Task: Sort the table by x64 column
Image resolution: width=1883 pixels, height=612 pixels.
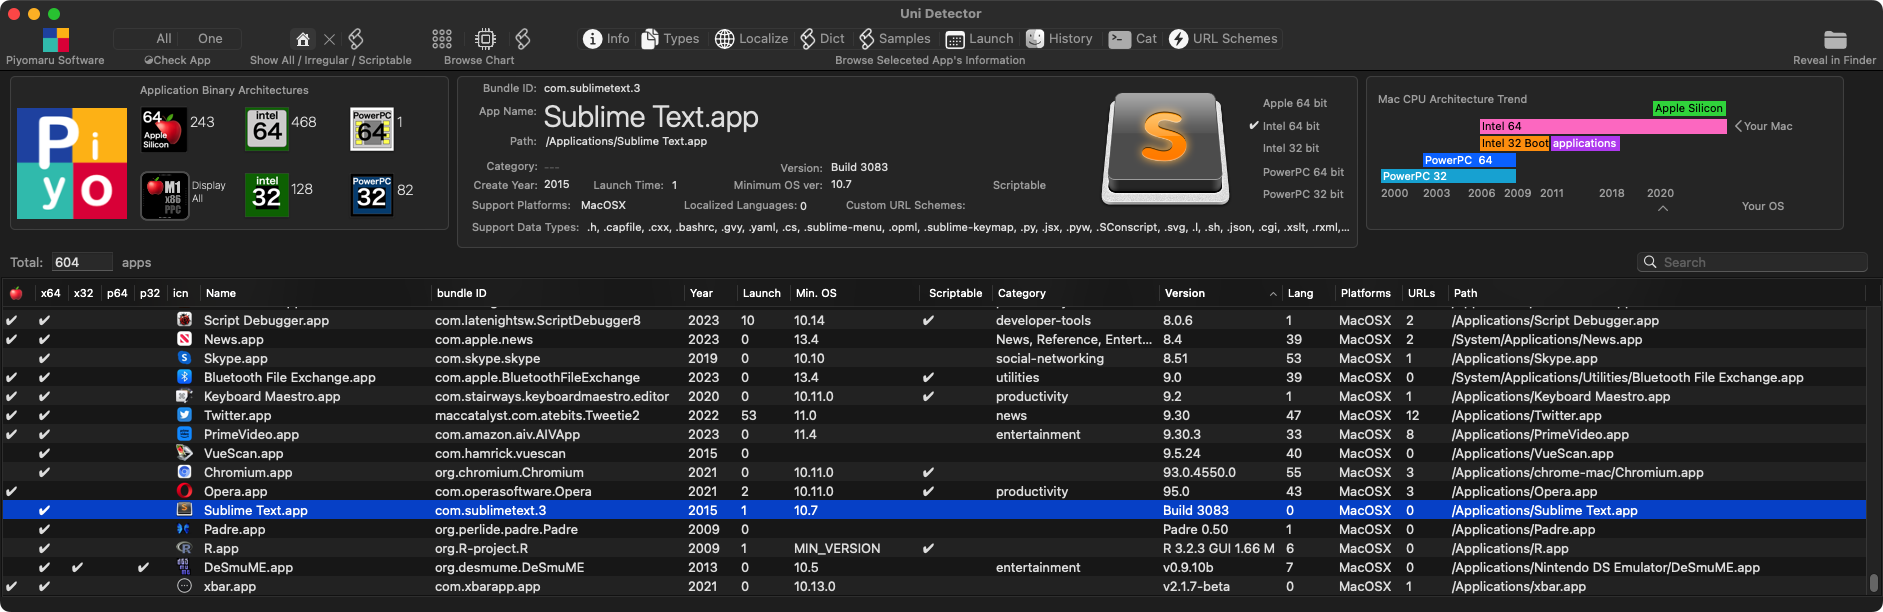Action: (51, 293)
